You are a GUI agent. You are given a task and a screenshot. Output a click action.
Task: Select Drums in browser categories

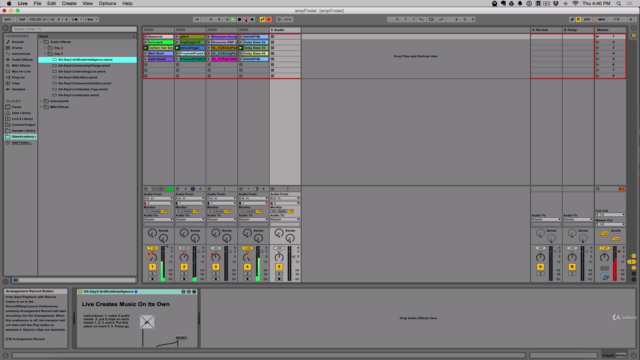click(x=17, y=48)
